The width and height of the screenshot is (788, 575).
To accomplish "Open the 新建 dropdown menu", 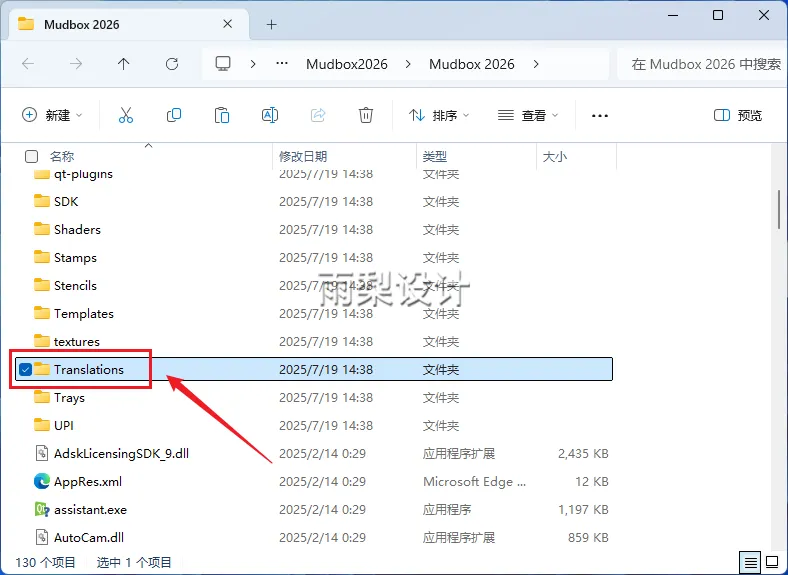I will tap(52, 116).
